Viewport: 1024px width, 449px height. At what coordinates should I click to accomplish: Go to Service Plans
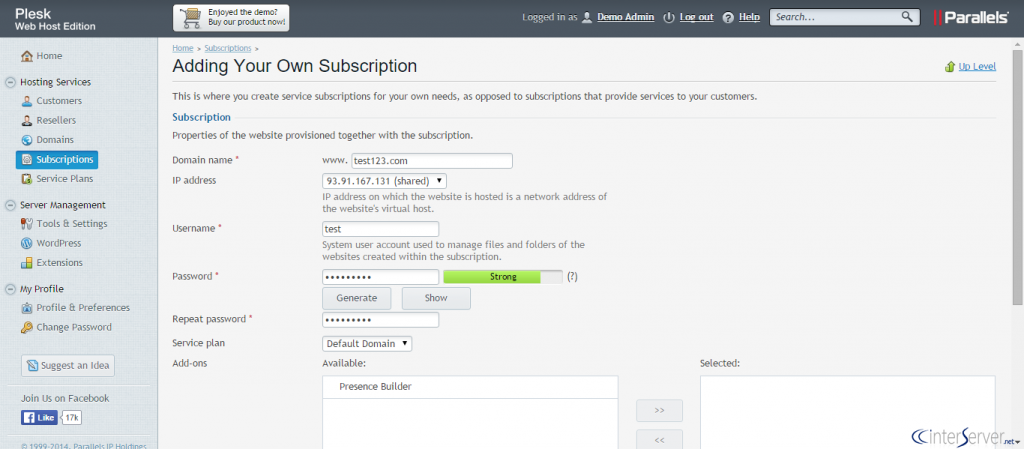(65, 179)
